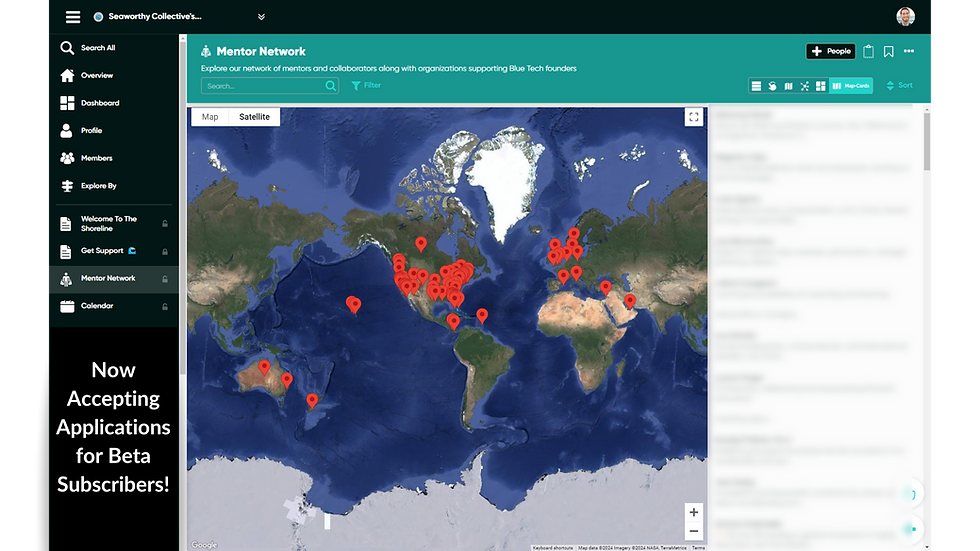Open the Get Support page
The width and height of the screenshot is (980, 551).
click(x=102, y=251)
